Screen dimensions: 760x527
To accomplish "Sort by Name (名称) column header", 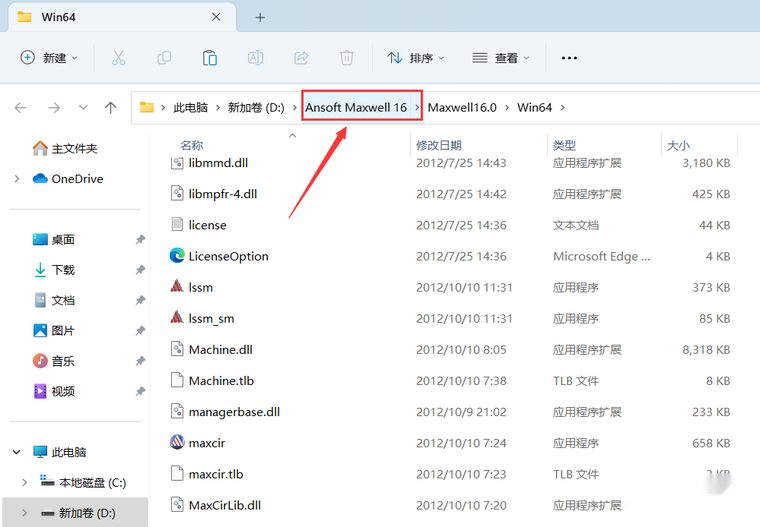I will [x=191, y=145].
